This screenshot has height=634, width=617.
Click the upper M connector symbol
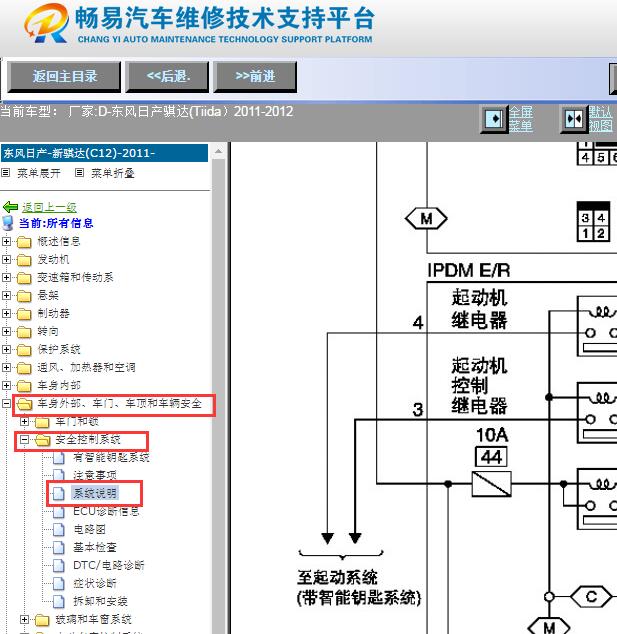[x=426, y=219]
